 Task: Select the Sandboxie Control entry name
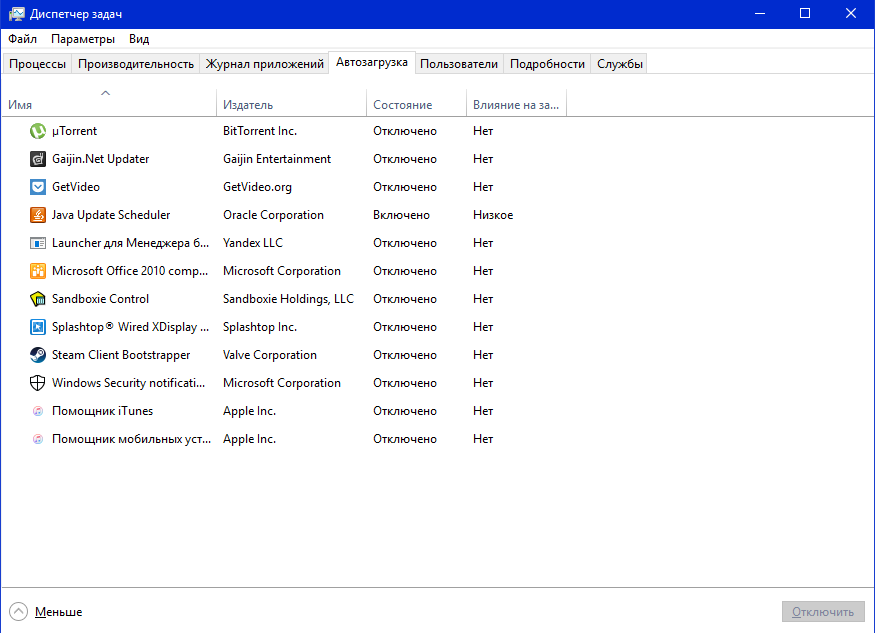(x=100, y=299)
